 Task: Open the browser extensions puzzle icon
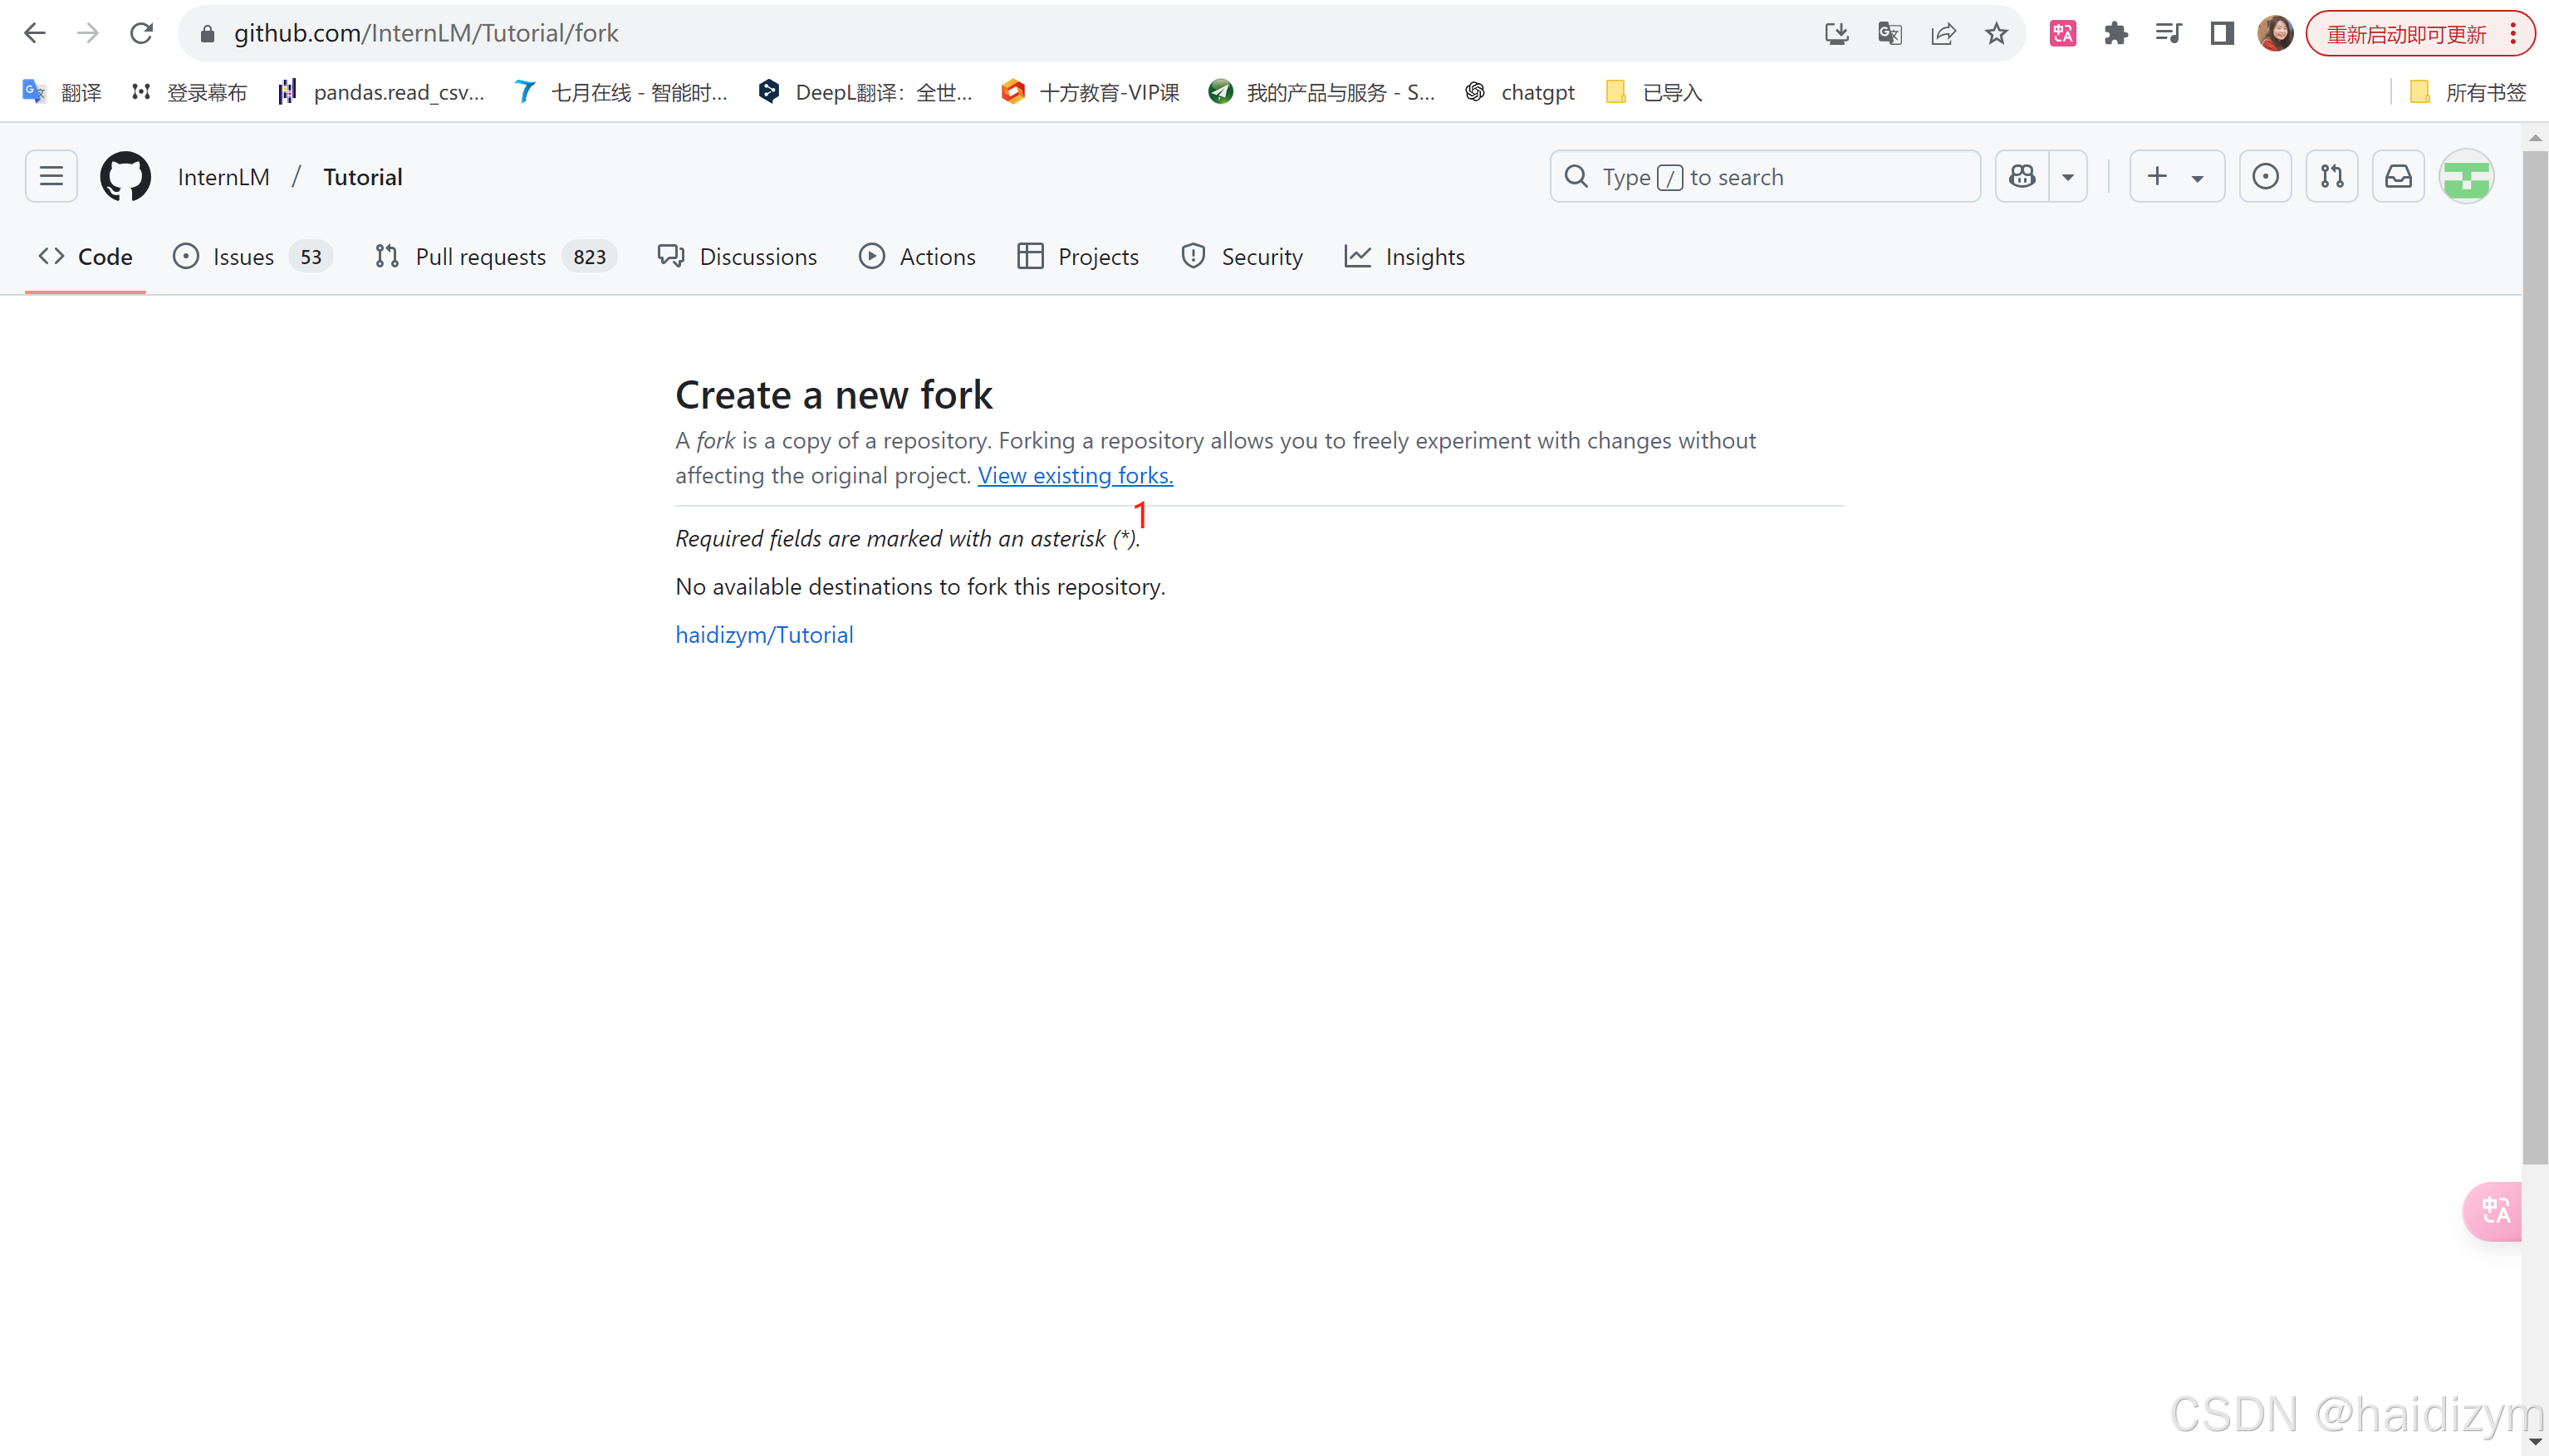tap(2115, 34)
